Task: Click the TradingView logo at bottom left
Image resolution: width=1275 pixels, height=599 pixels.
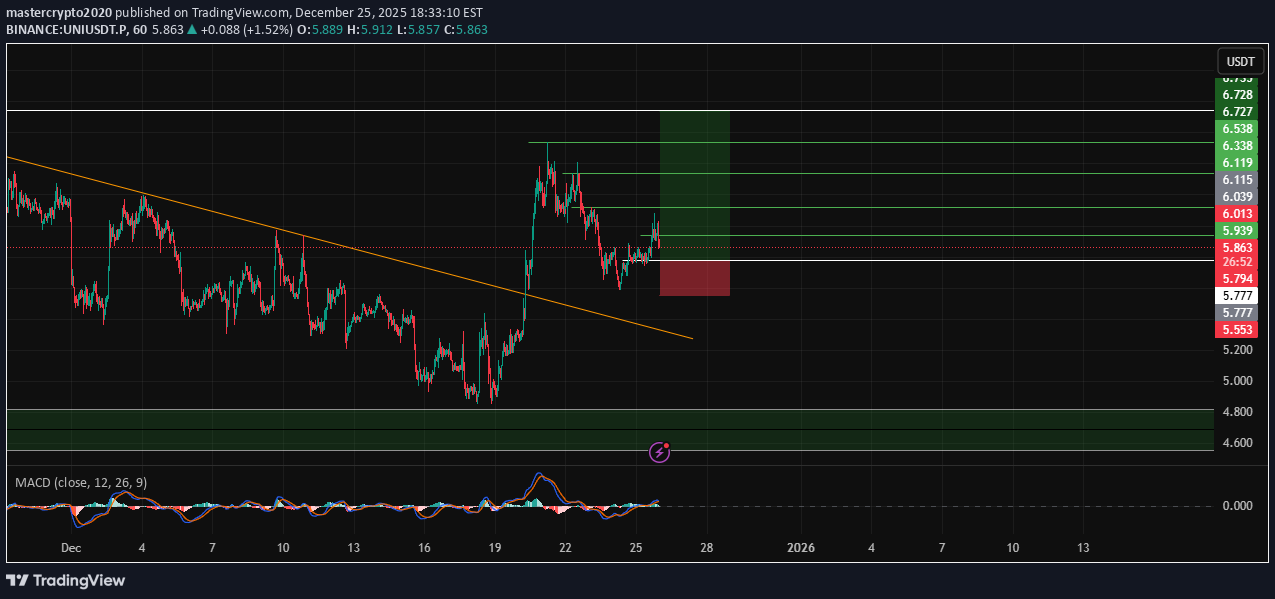Action: click(66, 580)
